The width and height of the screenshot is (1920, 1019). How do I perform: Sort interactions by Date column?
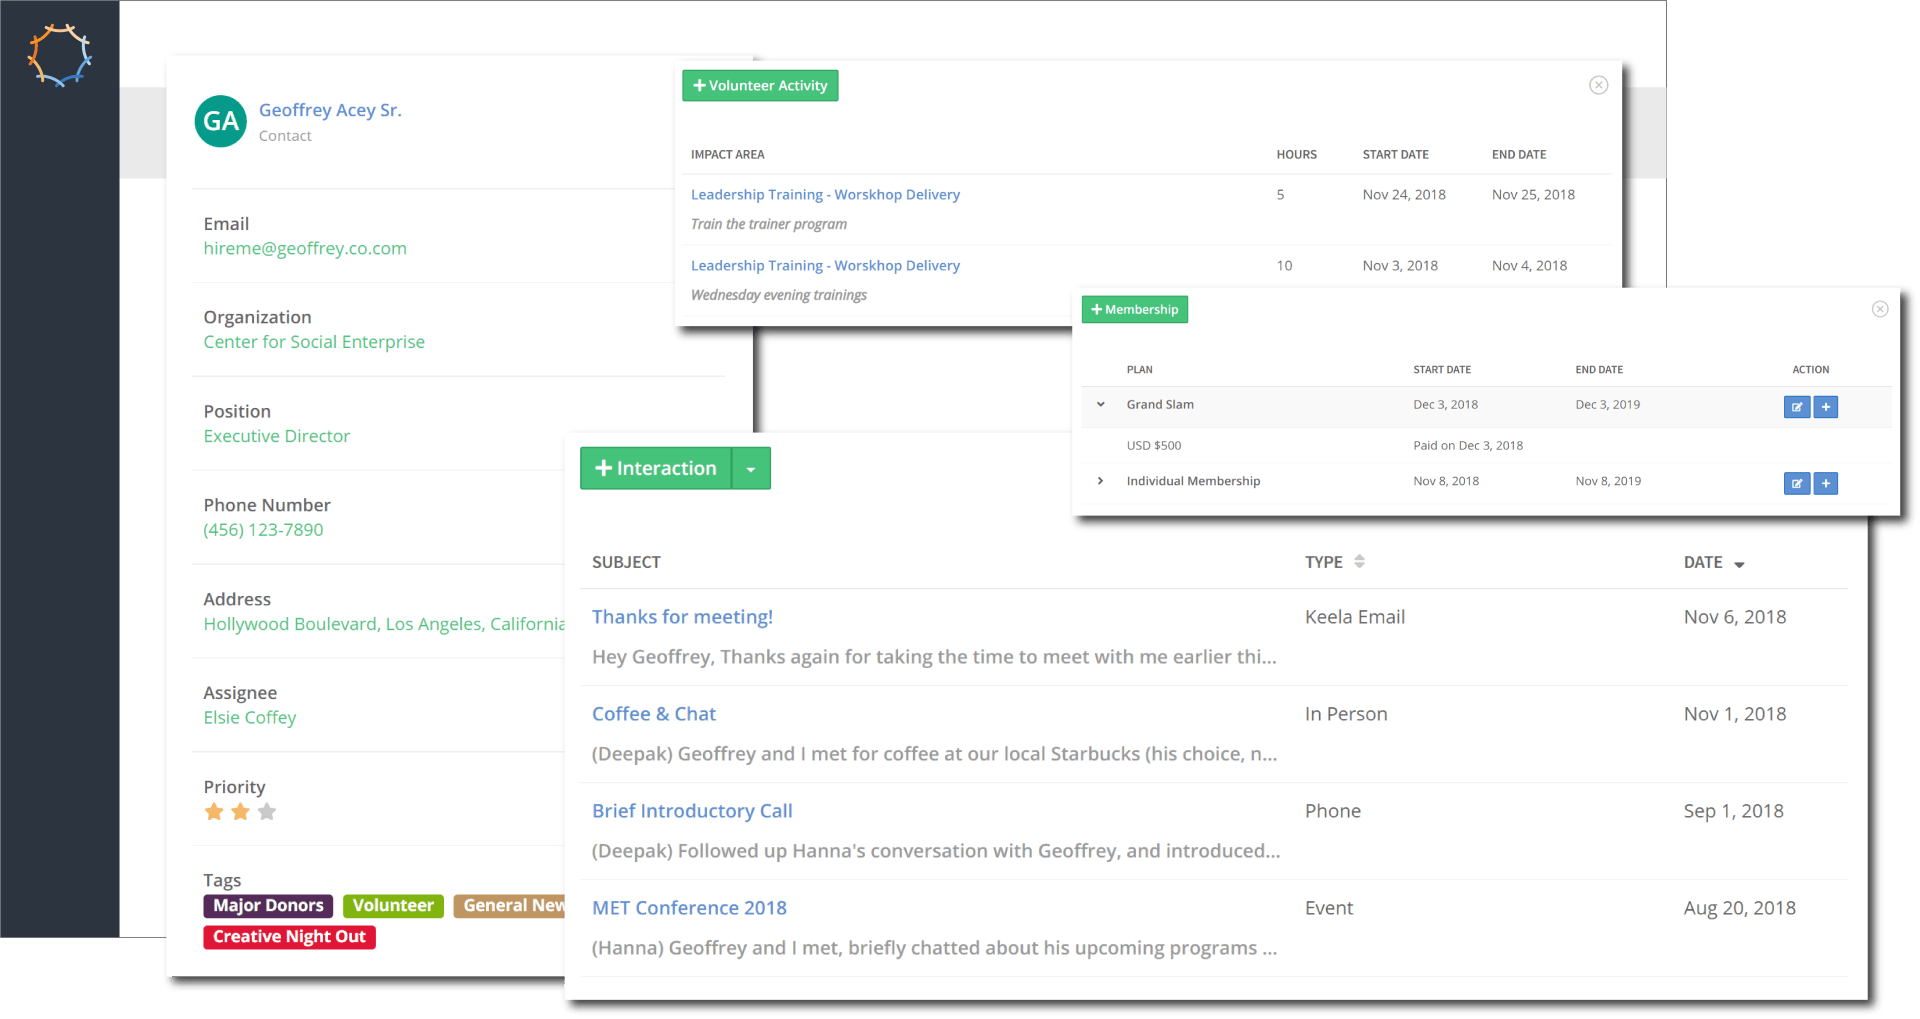coord(1739,564)
